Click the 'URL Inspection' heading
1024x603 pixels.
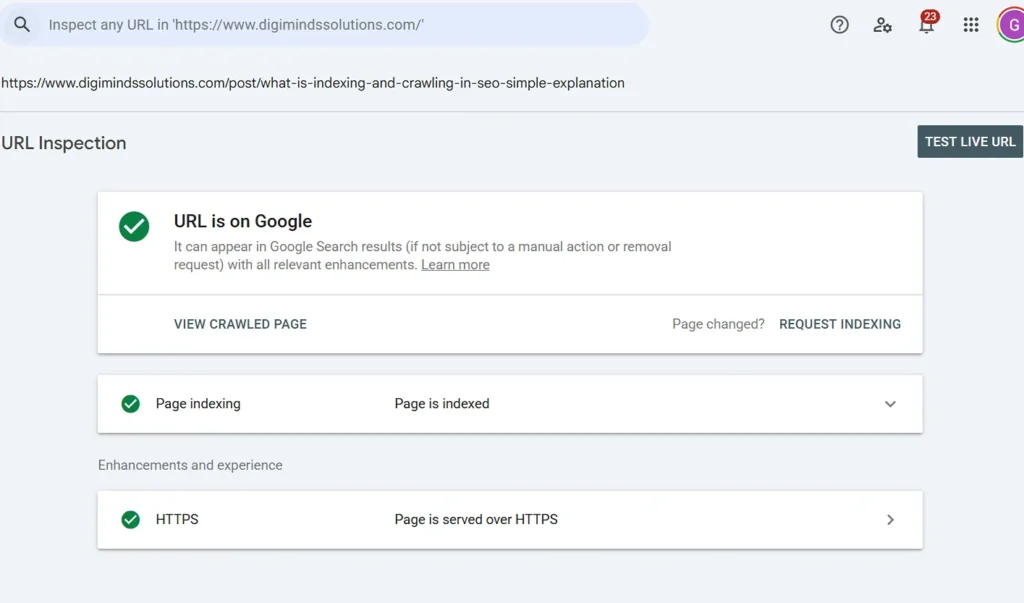tap(64, 143)
